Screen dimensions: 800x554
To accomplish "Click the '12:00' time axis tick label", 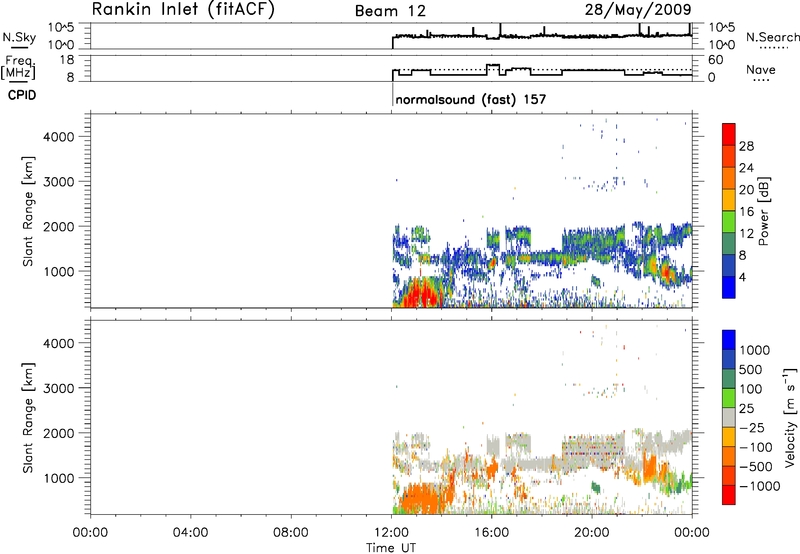I will (x=391, y=533).
